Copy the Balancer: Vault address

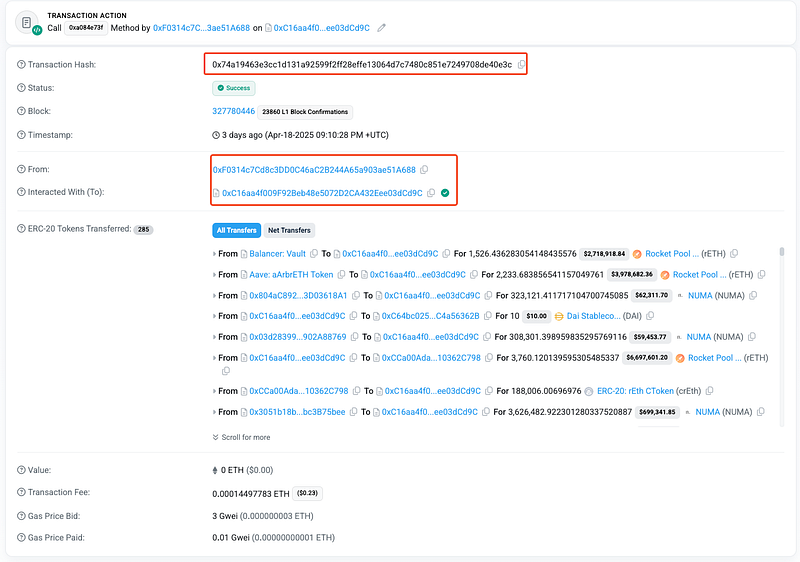pos(313,254)
